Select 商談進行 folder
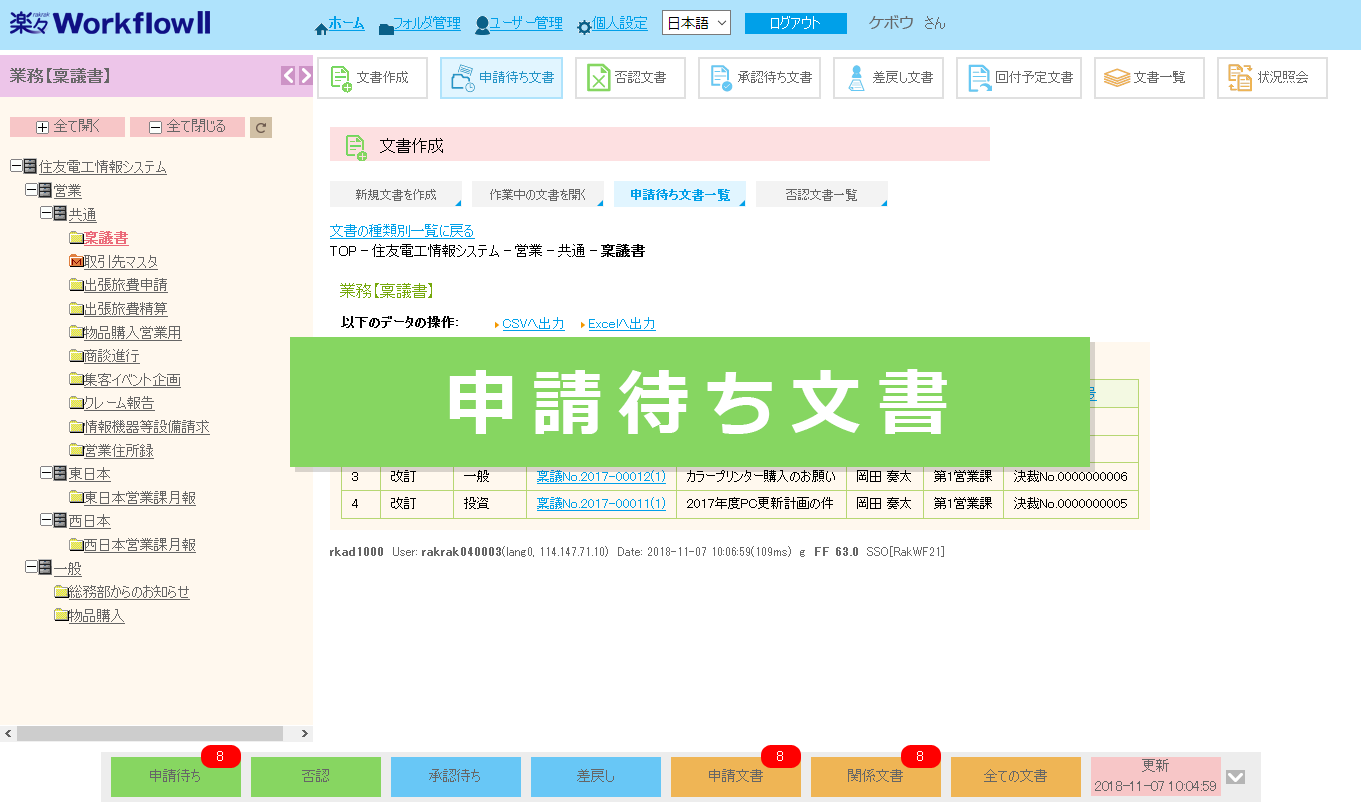The height and width of the screenshot is (802, 1361). pos(111,356)
